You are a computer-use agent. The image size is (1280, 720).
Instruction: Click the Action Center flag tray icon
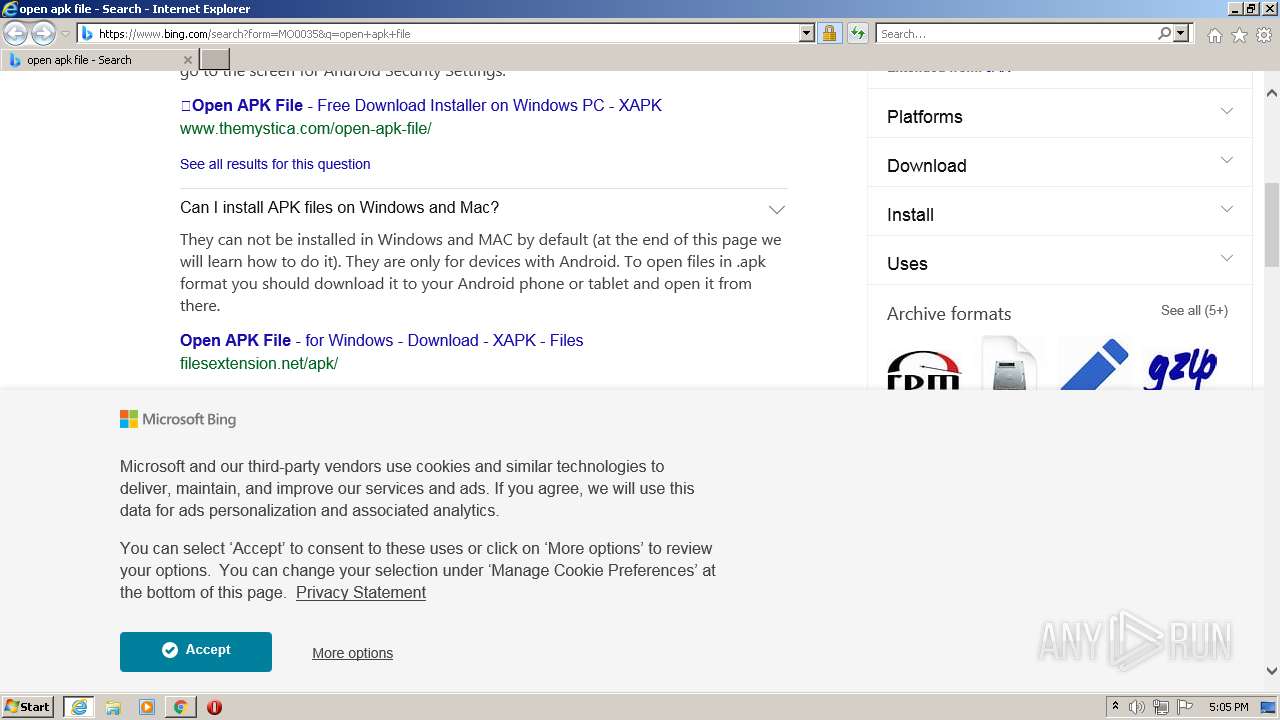click(x=1185, y=707)
